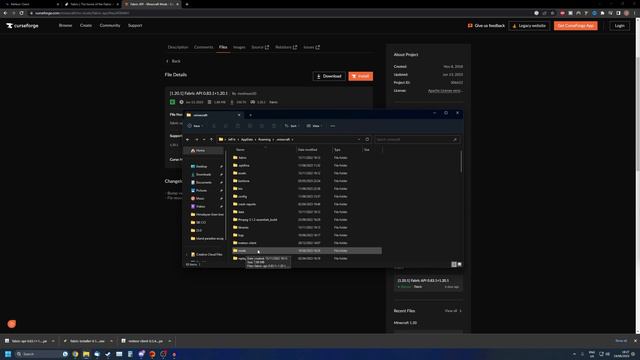Open the Community menu on CurseForge
This screenshot has height=360, width=640.
pos(110,25)
